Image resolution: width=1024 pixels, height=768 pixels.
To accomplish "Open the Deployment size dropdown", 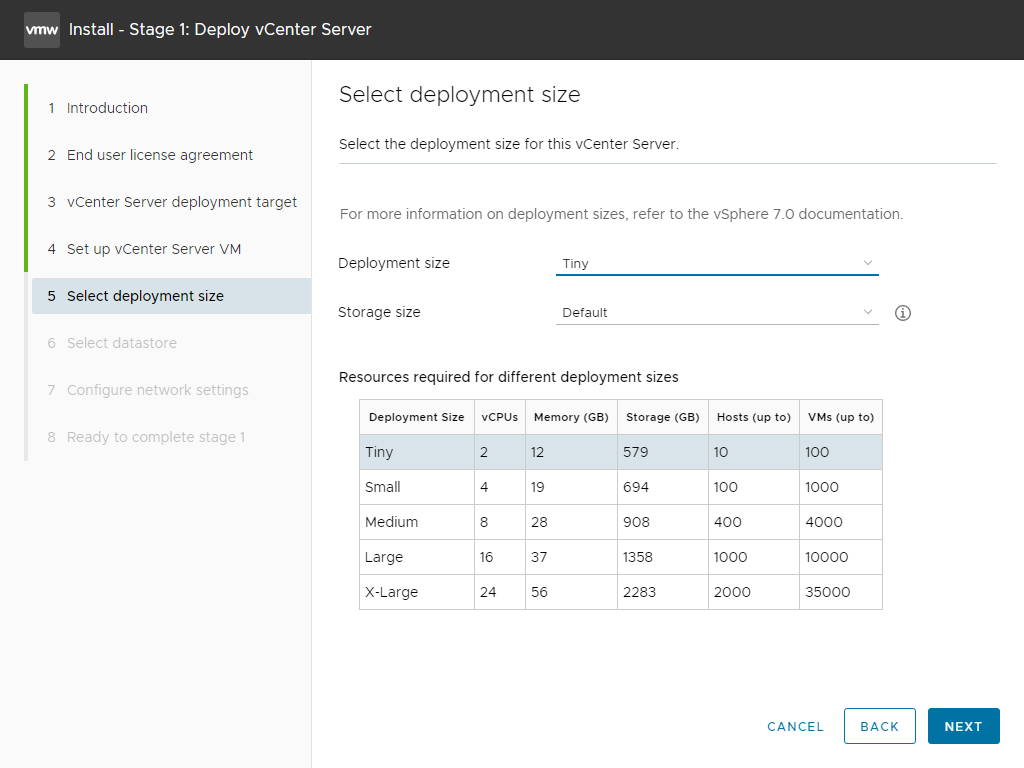I will (716, 264).
